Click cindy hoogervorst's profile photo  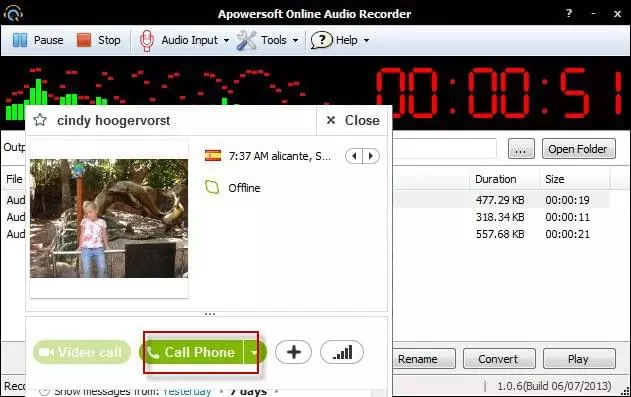pyautogui.click(x=109, y=218)
